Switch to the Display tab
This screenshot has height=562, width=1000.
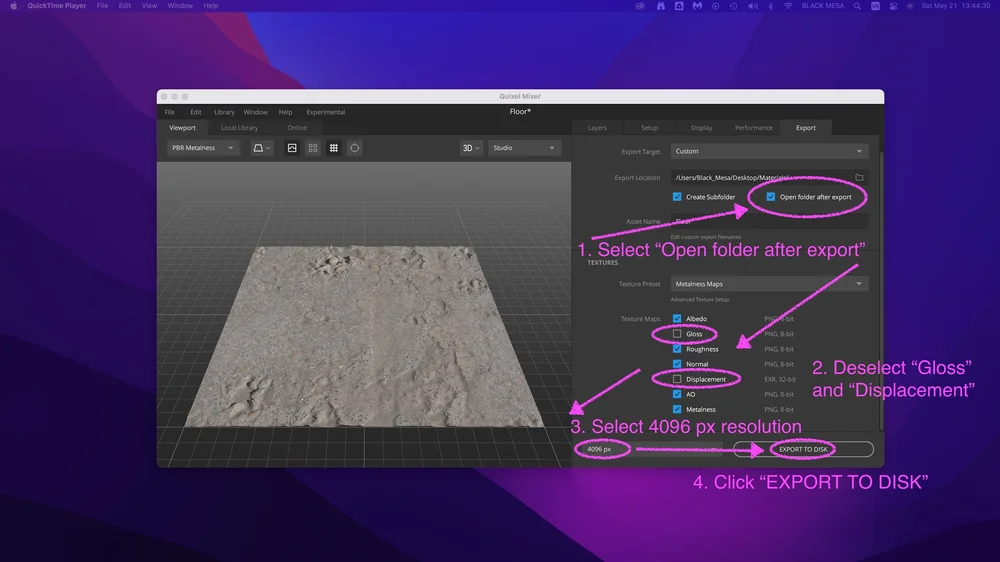[x=701, y=128]
